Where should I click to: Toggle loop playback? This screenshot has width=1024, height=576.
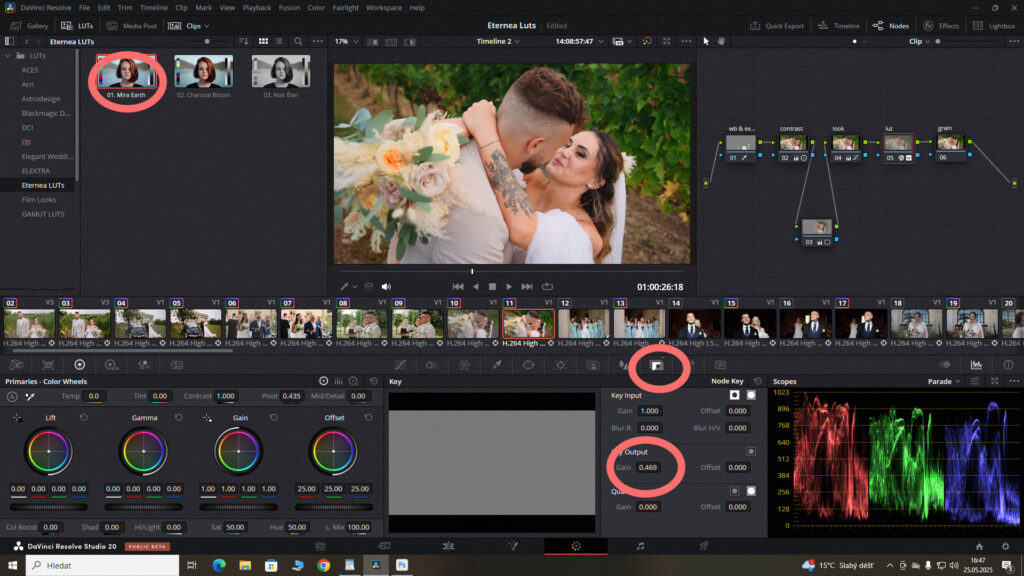547,287
